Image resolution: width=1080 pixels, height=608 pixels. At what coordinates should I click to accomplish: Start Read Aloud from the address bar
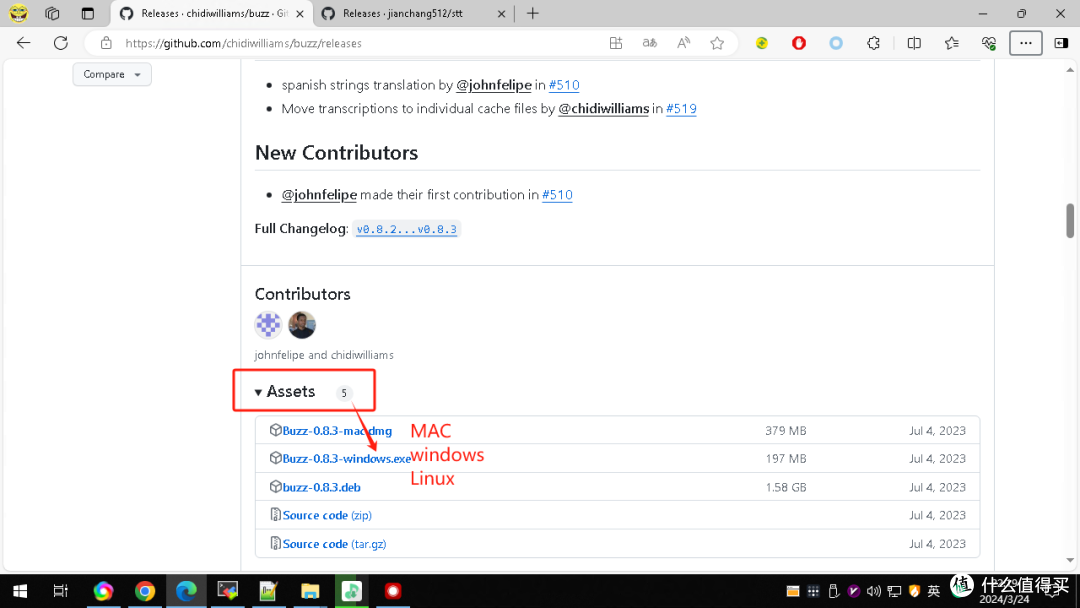pos(683,43)
